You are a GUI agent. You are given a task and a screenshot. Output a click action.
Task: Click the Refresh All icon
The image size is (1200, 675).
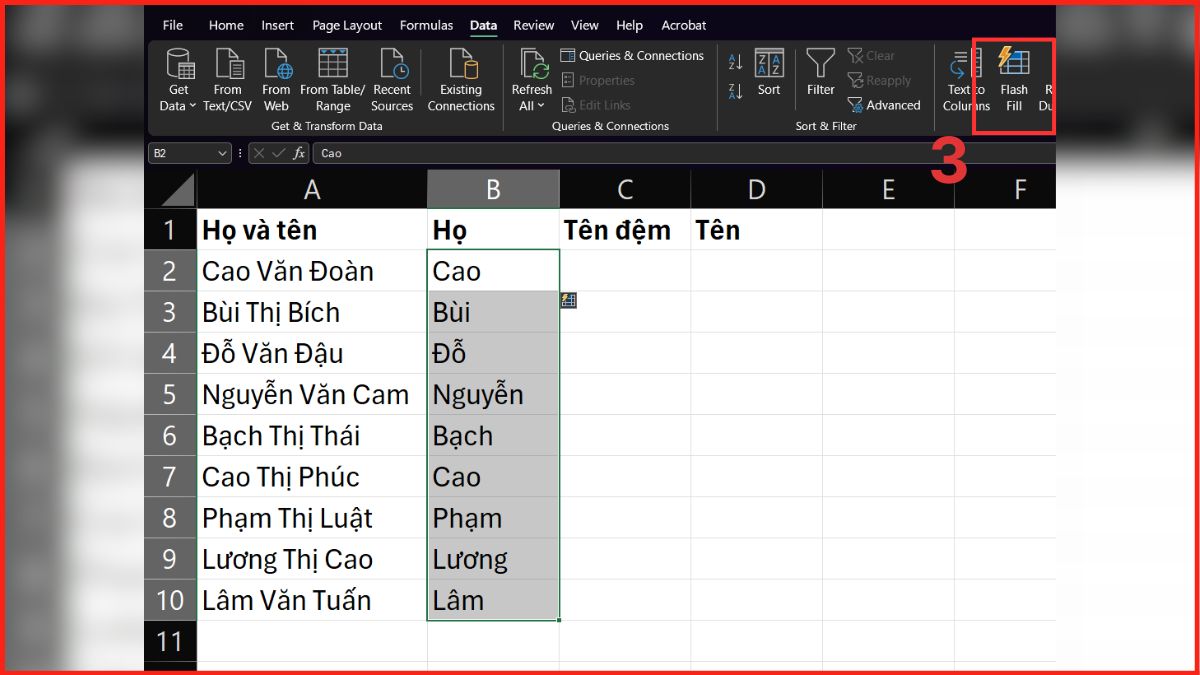tap(531, 68)
